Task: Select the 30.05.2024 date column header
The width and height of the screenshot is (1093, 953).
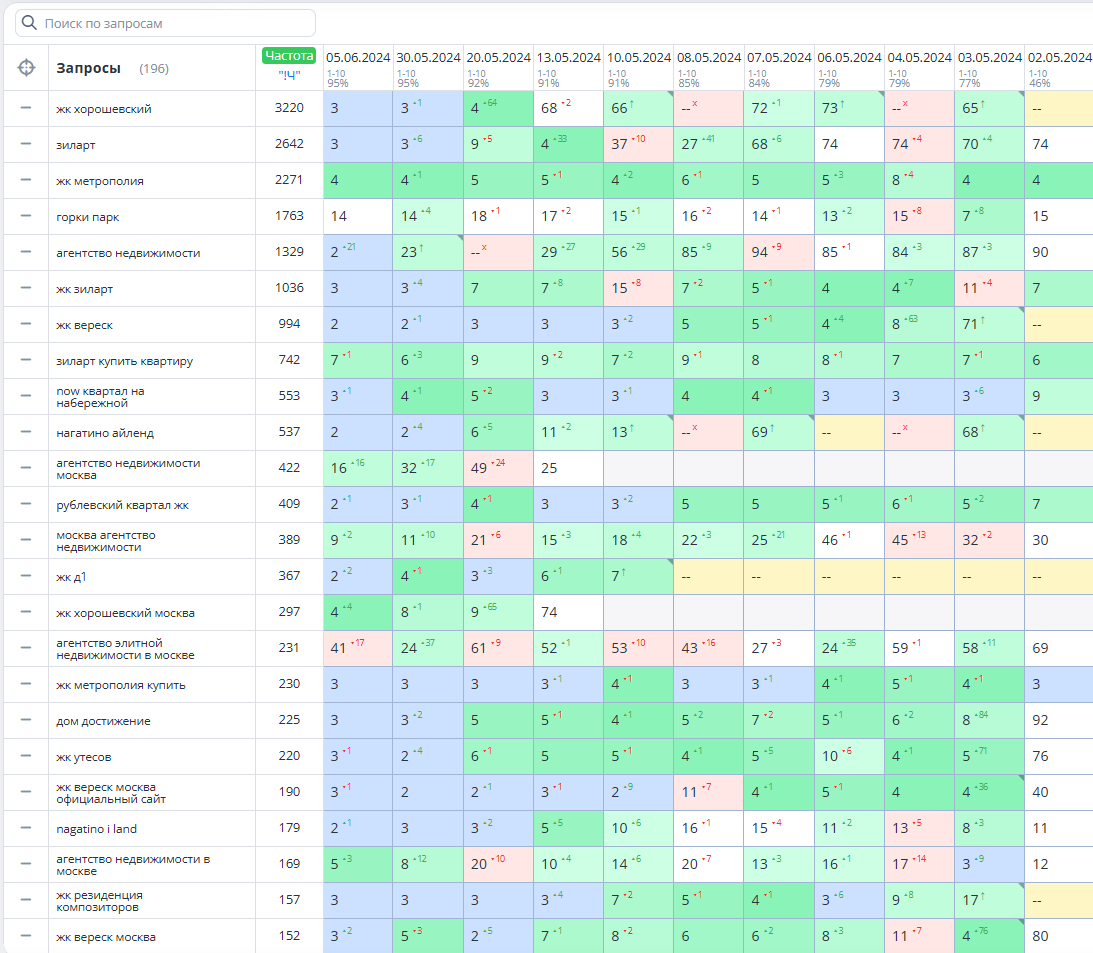Action: click(428, 57)
